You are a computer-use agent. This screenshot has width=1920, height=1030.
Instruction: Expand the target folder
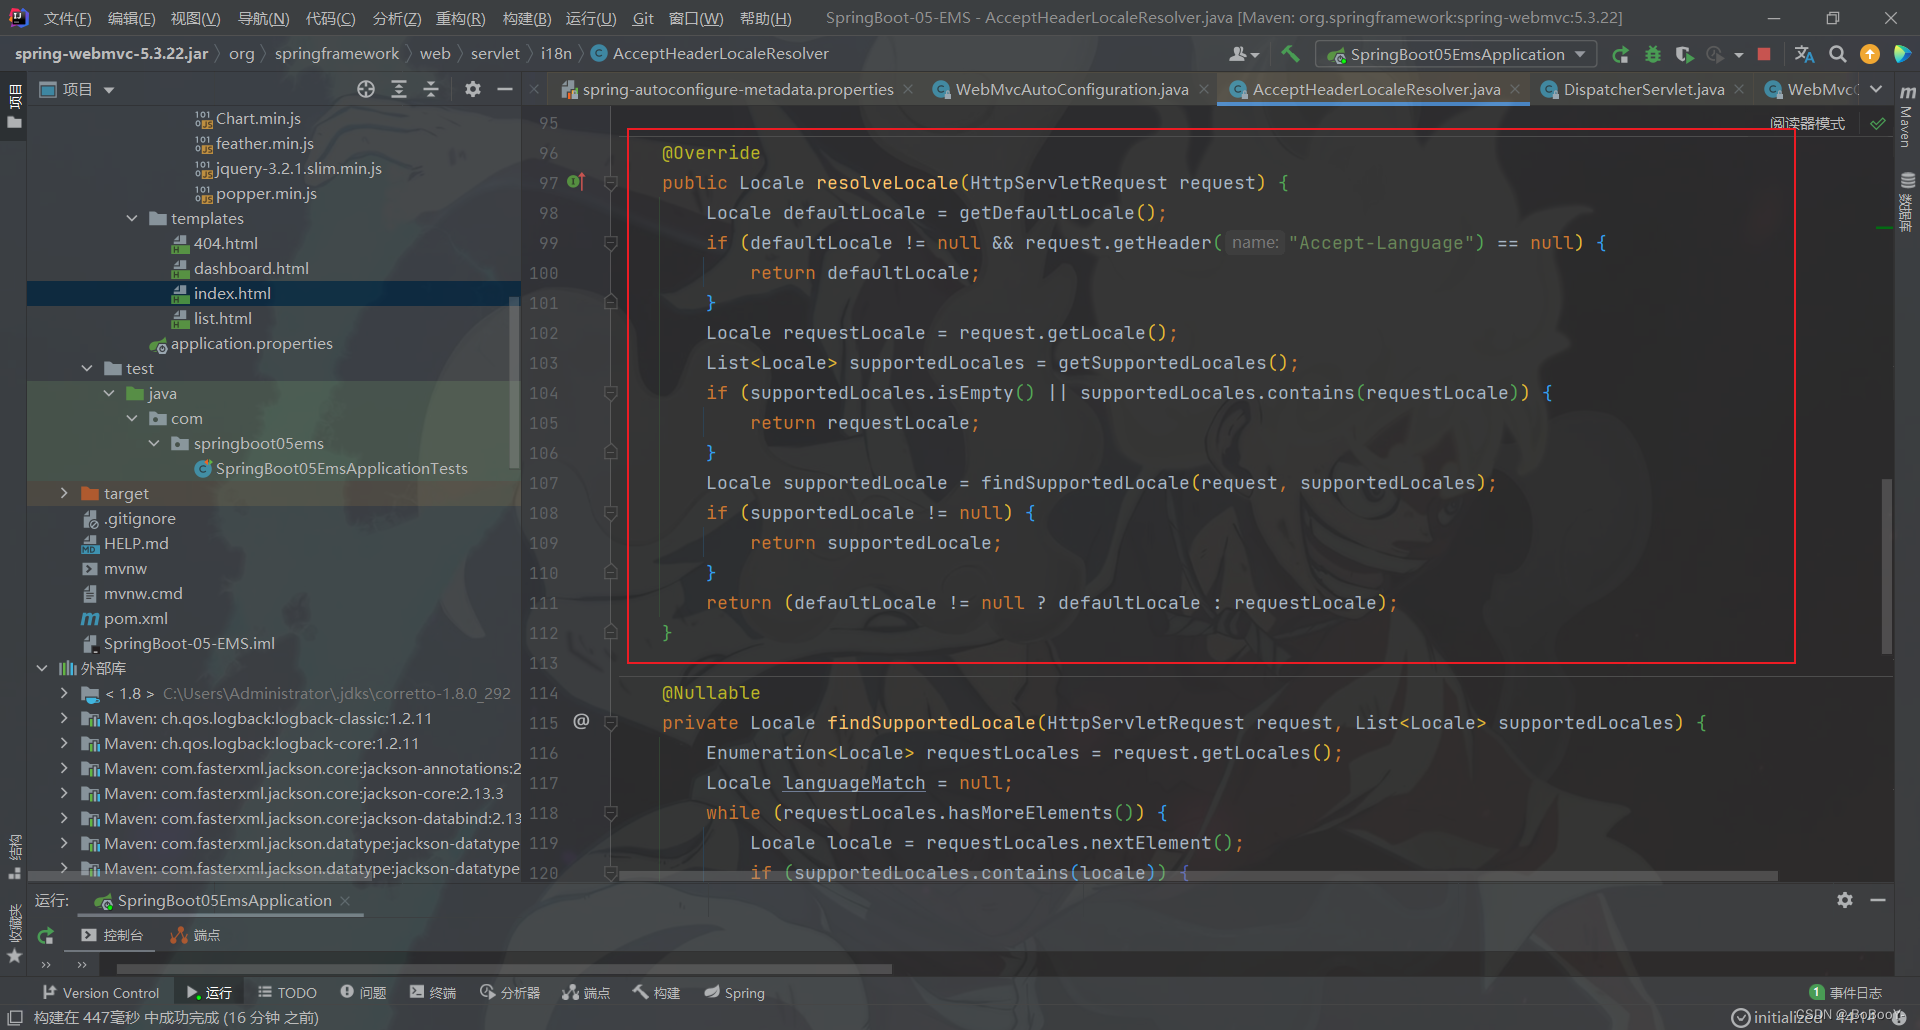pyautogui.click(x=64, y=493)
